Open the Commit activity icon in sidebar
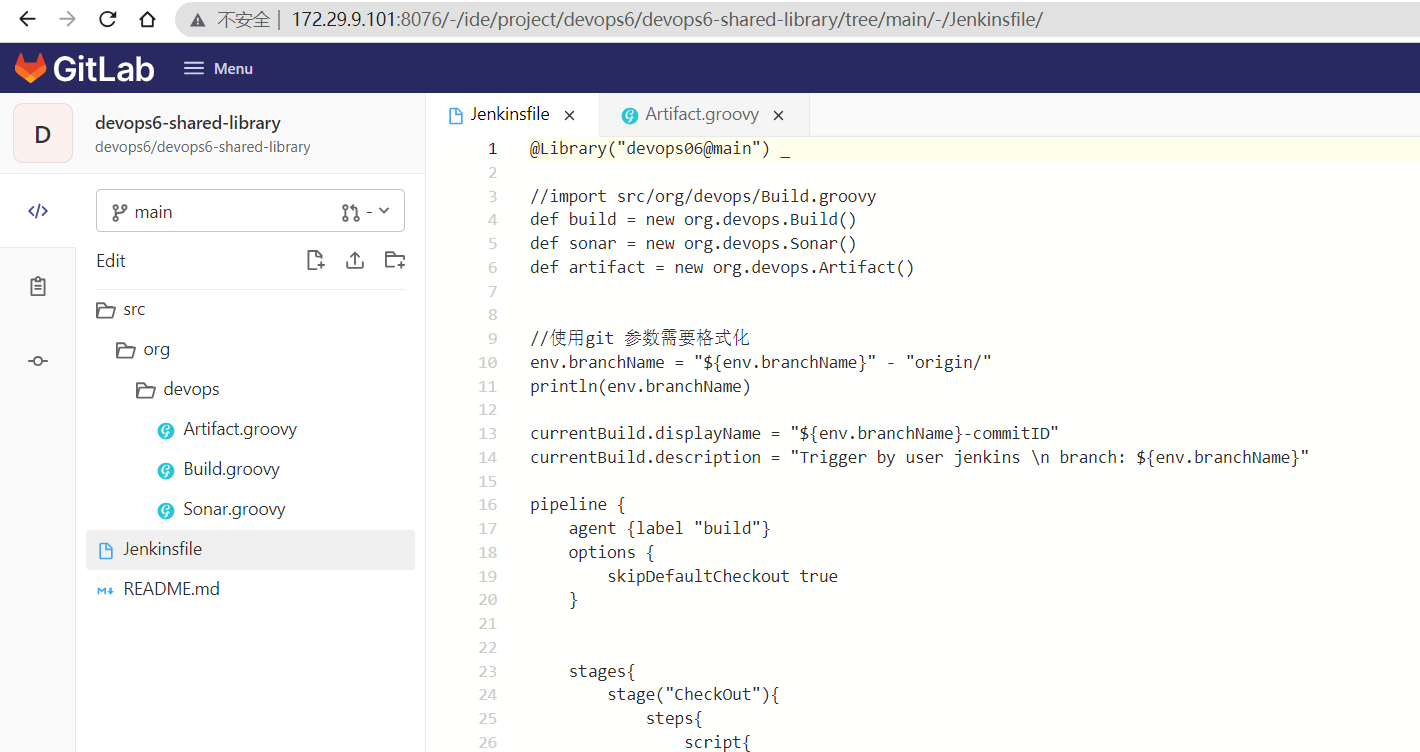This screenshot has width=1420, height=752. click(38, 361)
